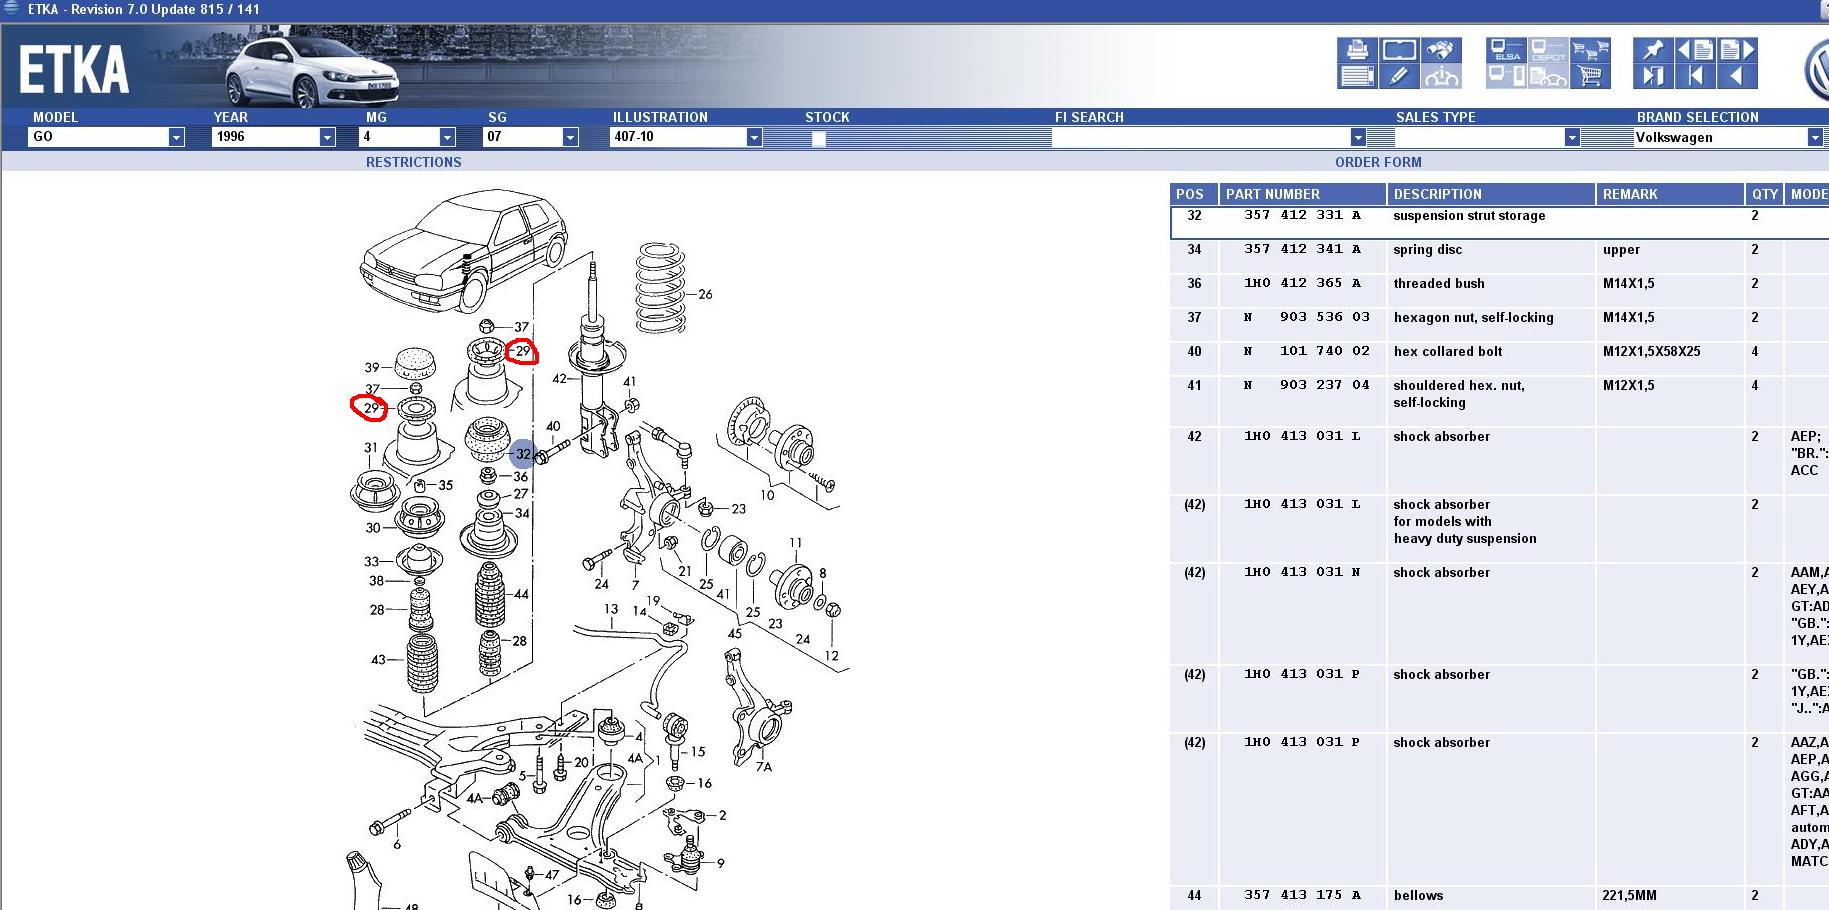The width and height of the screenshot is (1829, 910).
Task: Toggle the STOCK checkbox
Action: coord(819,139)
